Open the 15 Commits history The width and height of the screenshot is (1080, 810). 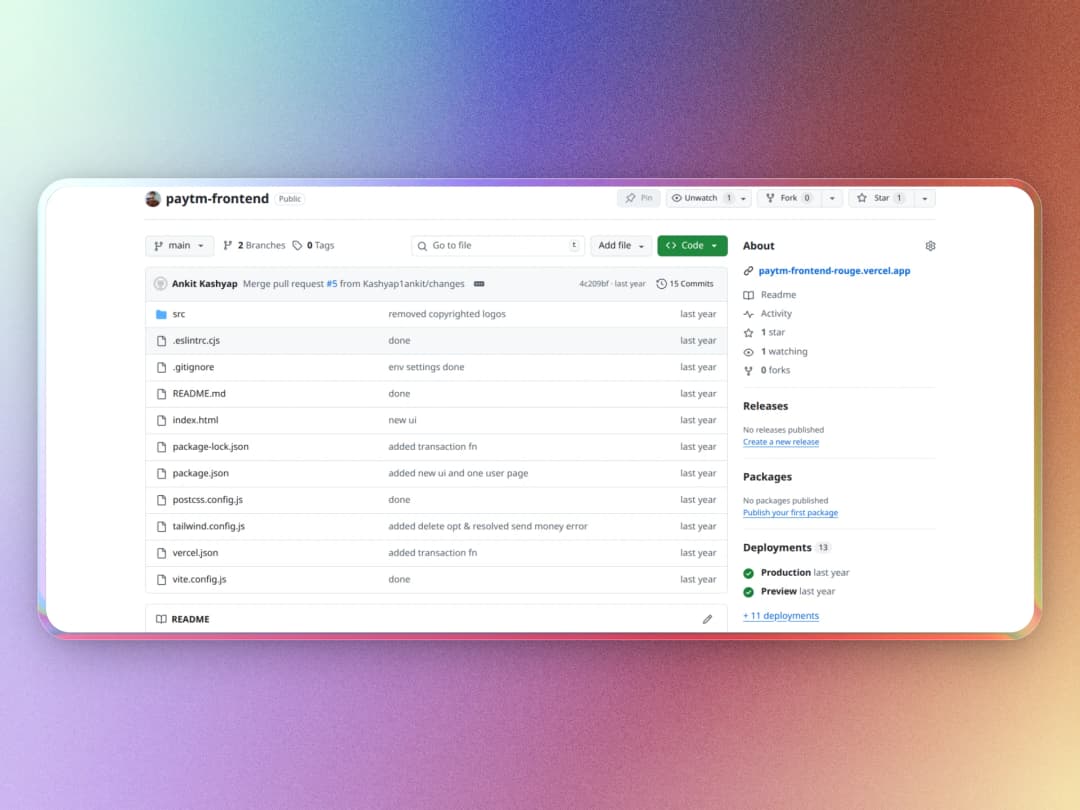[685, 284]
